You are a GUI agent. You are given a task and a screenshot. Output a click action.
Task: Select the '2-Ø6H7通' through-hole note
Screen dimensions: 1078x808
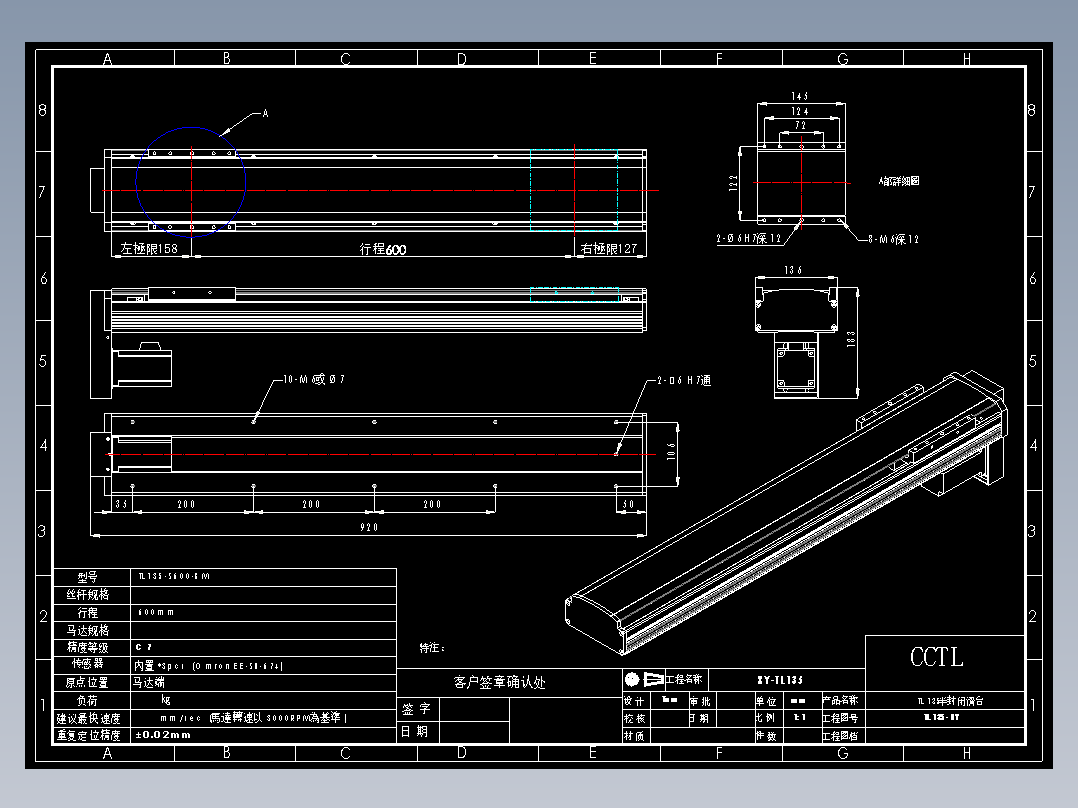(684, 380)
